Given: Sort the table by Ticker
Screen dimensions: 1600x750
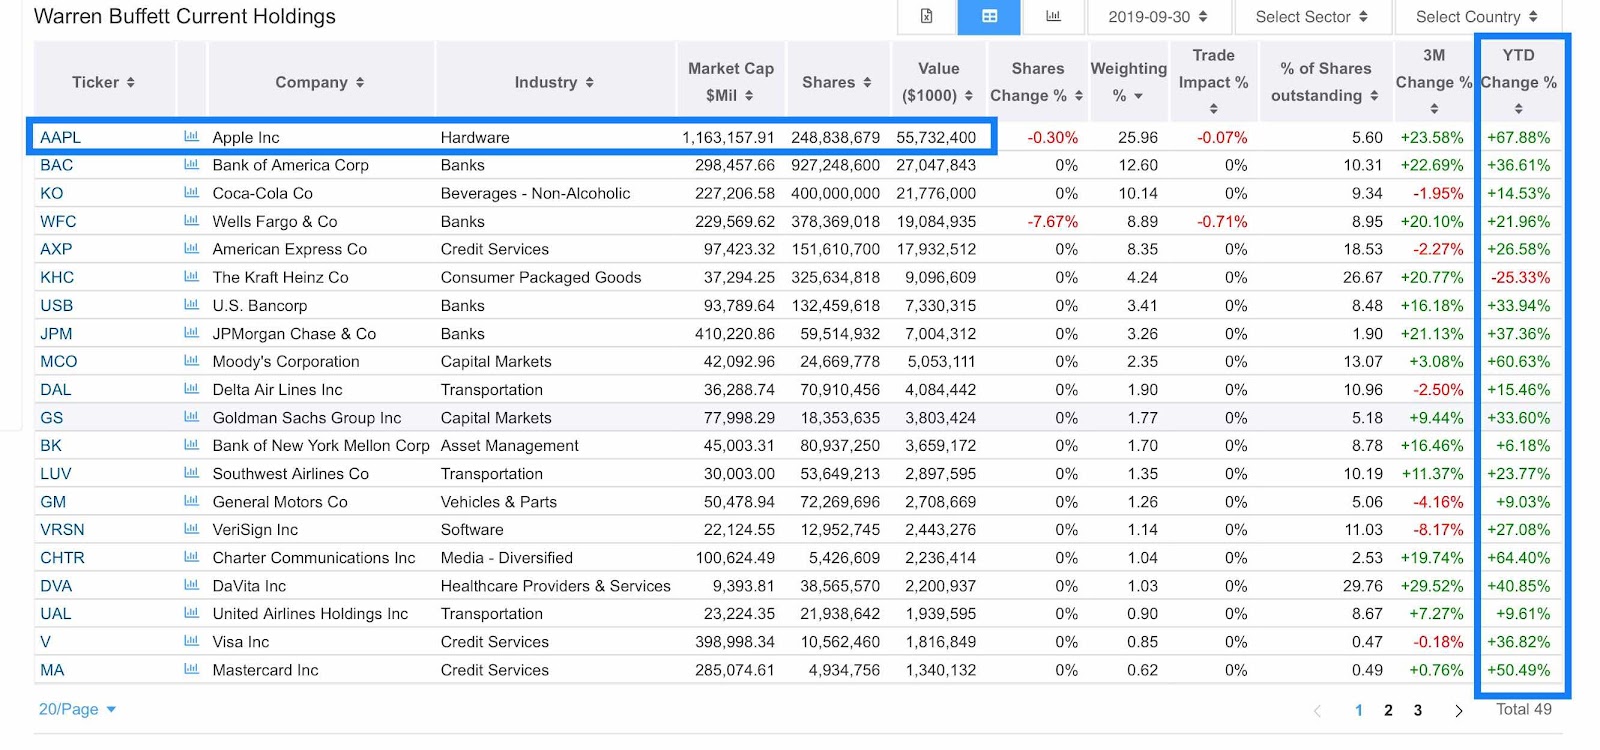Looking at the screenshot, I should click(103, 82).
